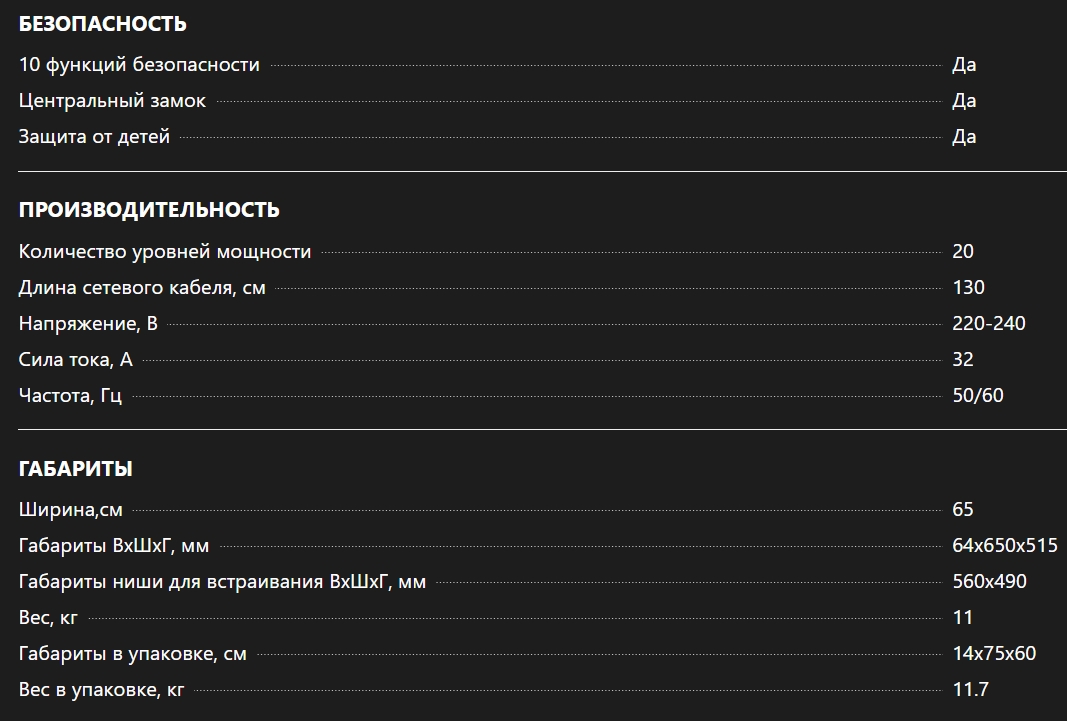
Task: Click the dimensions value 64x650x515
Action: (1005, 546)
